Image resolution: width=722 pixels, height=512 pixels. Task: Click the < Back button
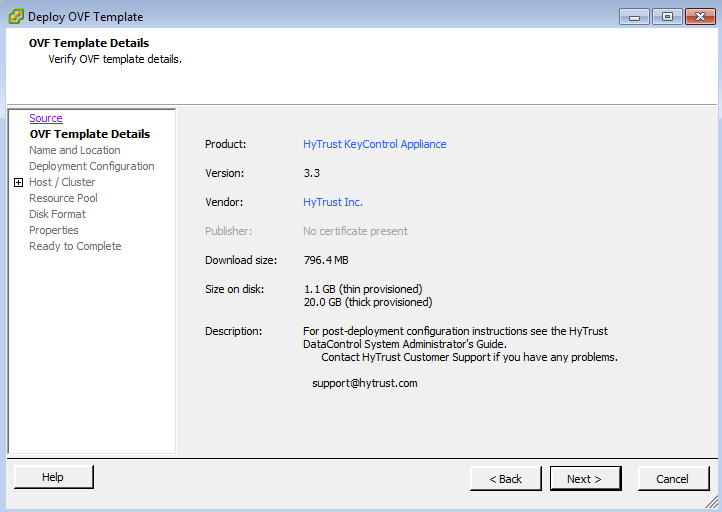tap(506, 479)
